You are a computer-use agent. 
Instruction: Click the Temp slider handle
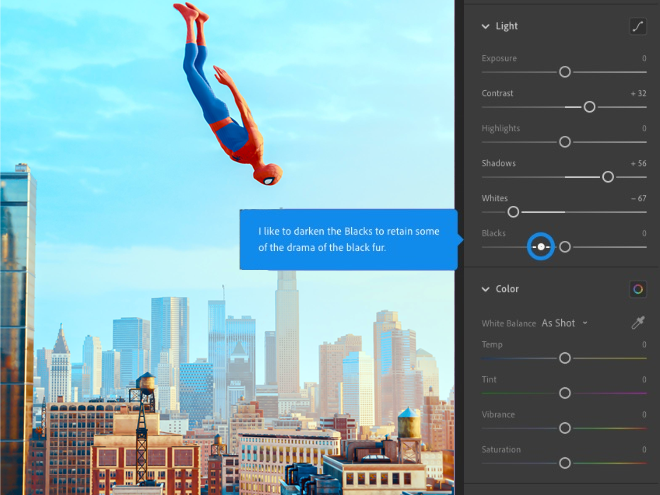[565, 358]
